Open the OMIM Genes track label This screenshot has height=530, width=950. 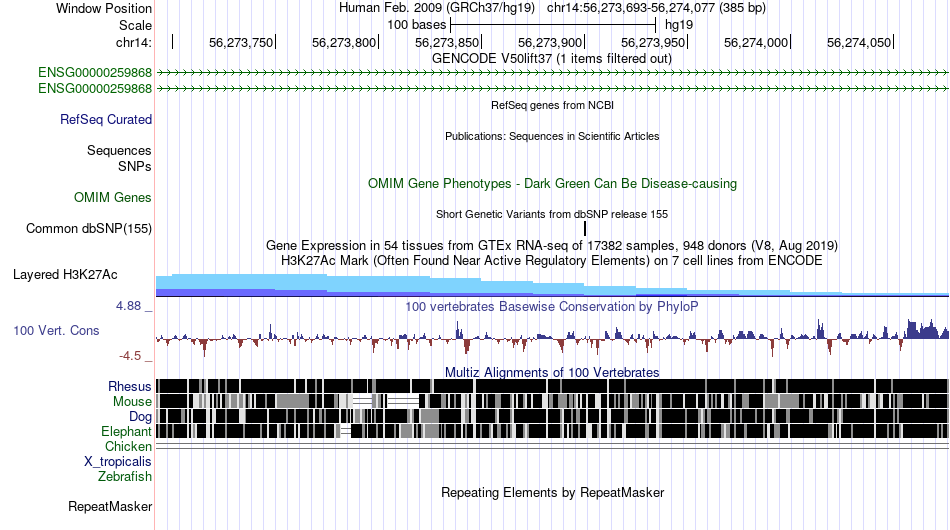tap(113, 197)
